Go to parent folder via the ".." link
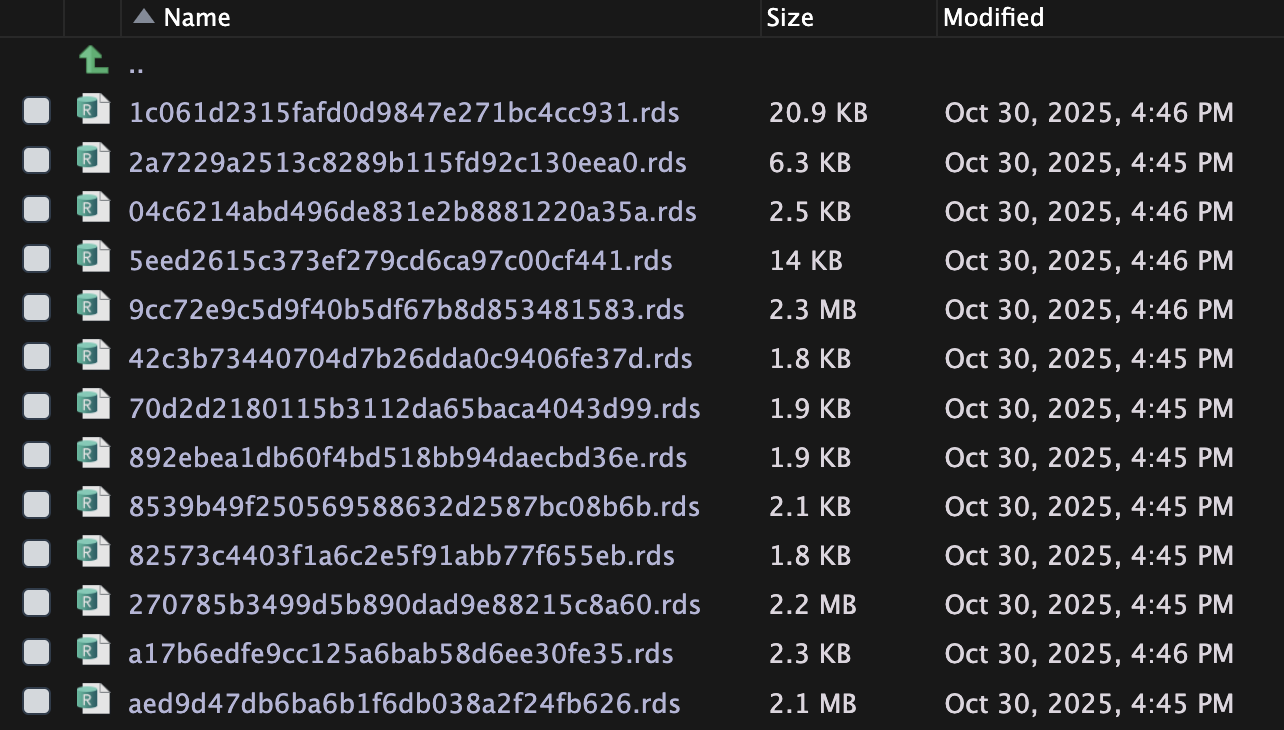Viewport: 1284px width, 730px height. pos(136,66)
